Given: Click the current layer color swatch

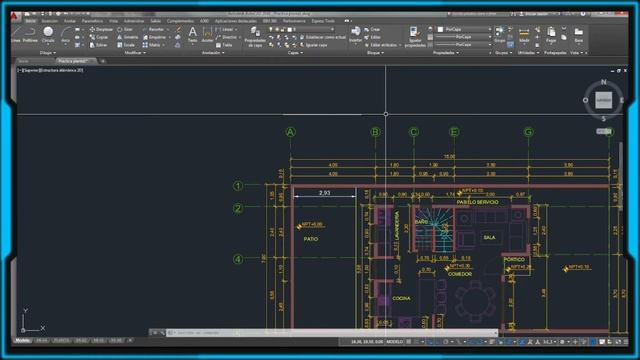Looking at the screenshot, I should pyautogui.click(x=289, y=29).
